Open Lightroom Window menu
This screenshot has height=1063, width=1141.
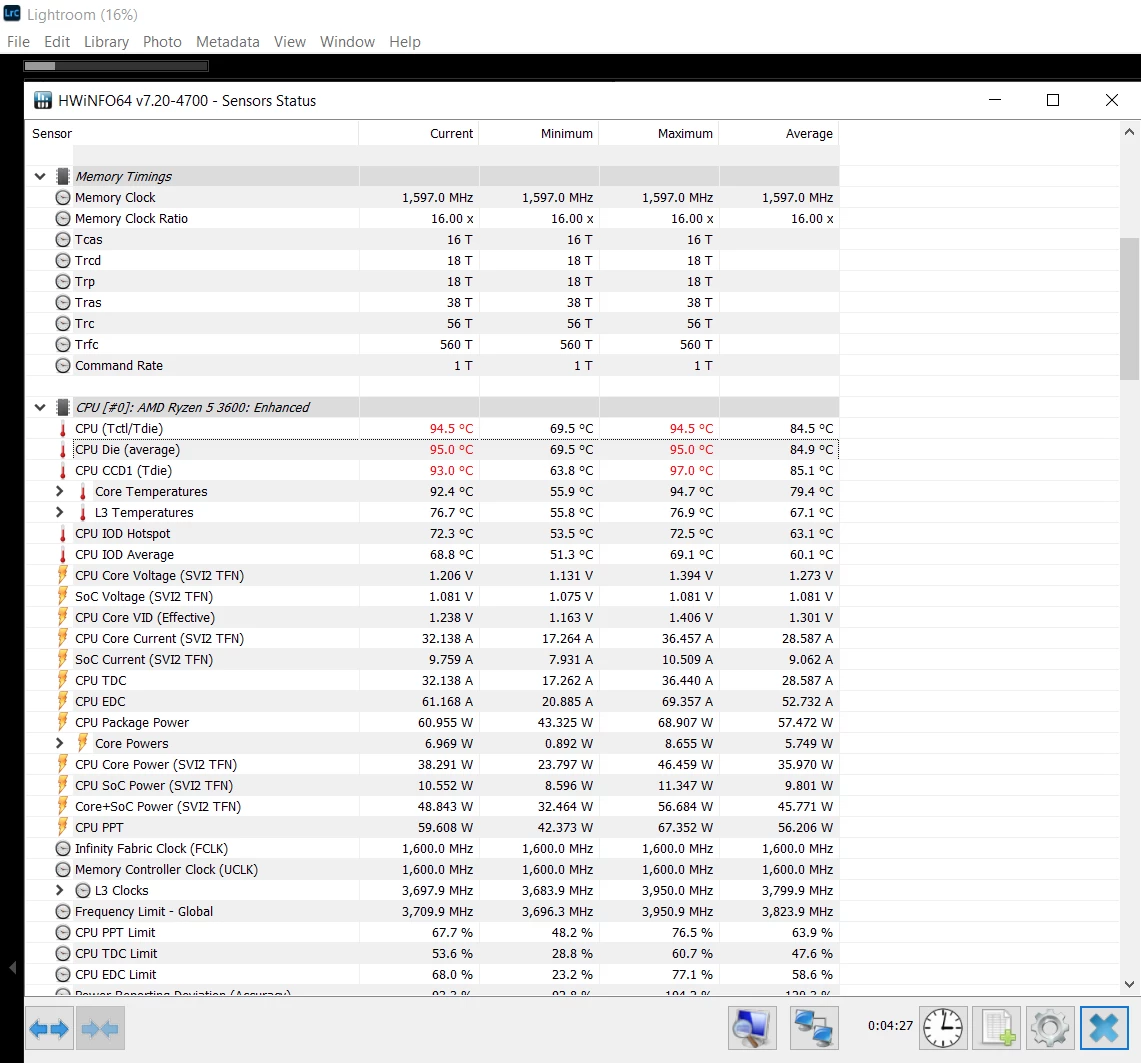(x=347, y=41)
